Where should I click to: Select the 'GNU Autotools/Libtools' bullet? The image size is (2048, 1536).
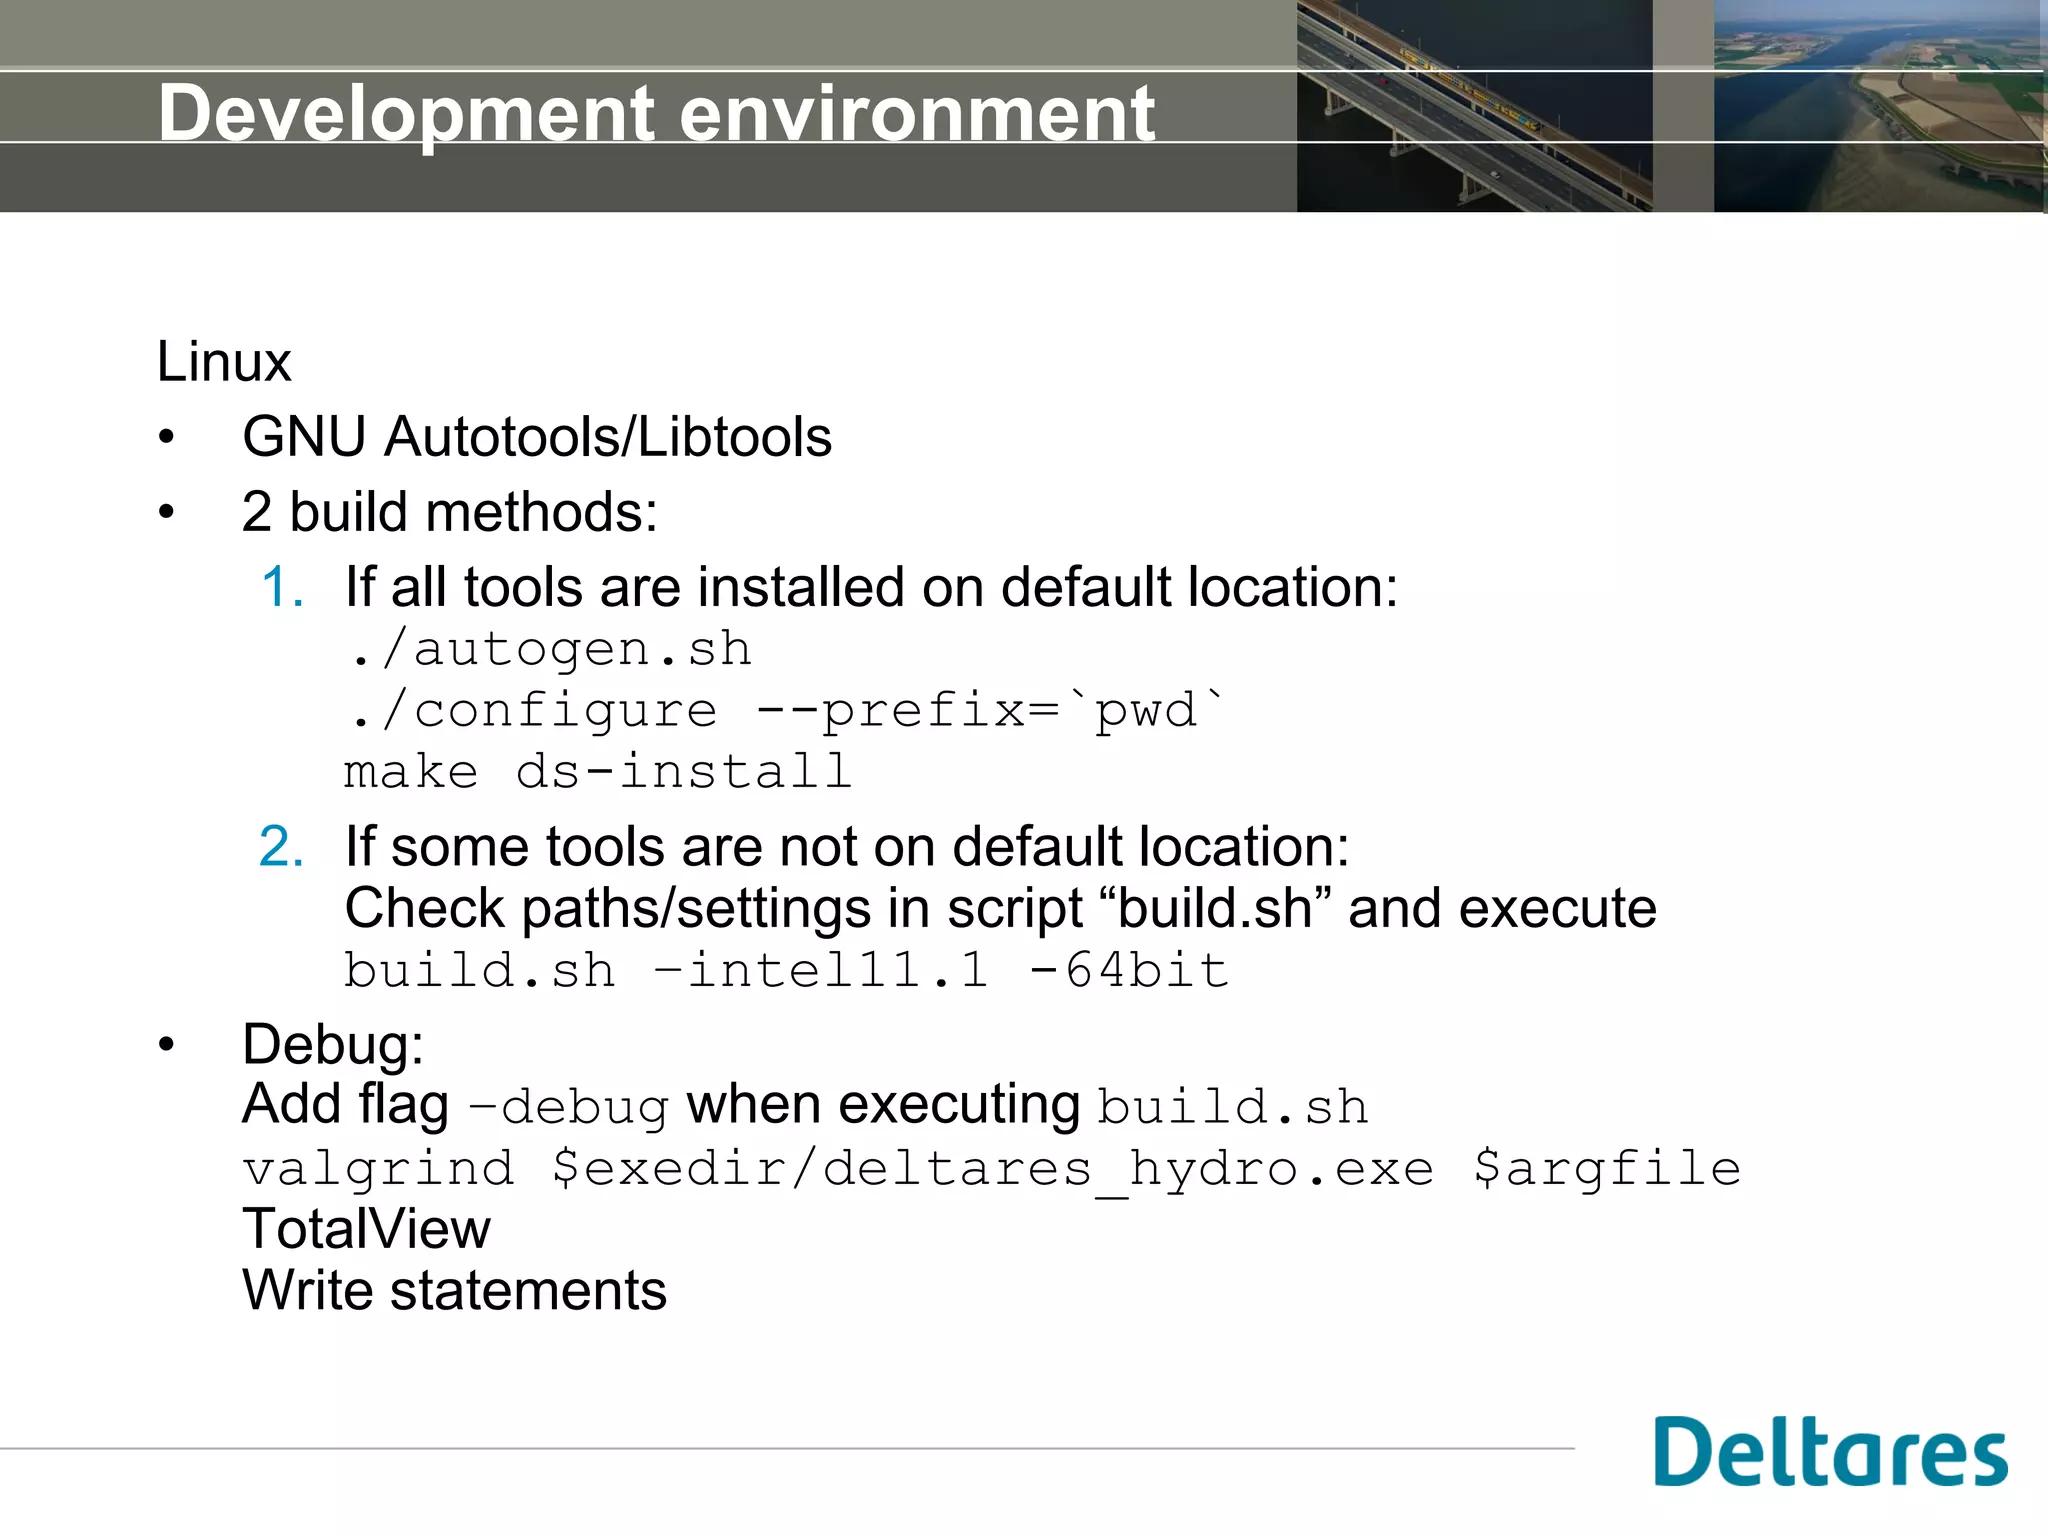[x=537, y=438]
